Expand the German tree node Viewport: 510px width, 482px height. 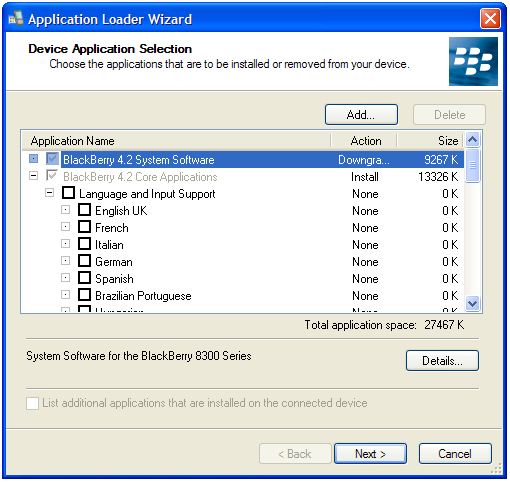(x=65, y=261)
